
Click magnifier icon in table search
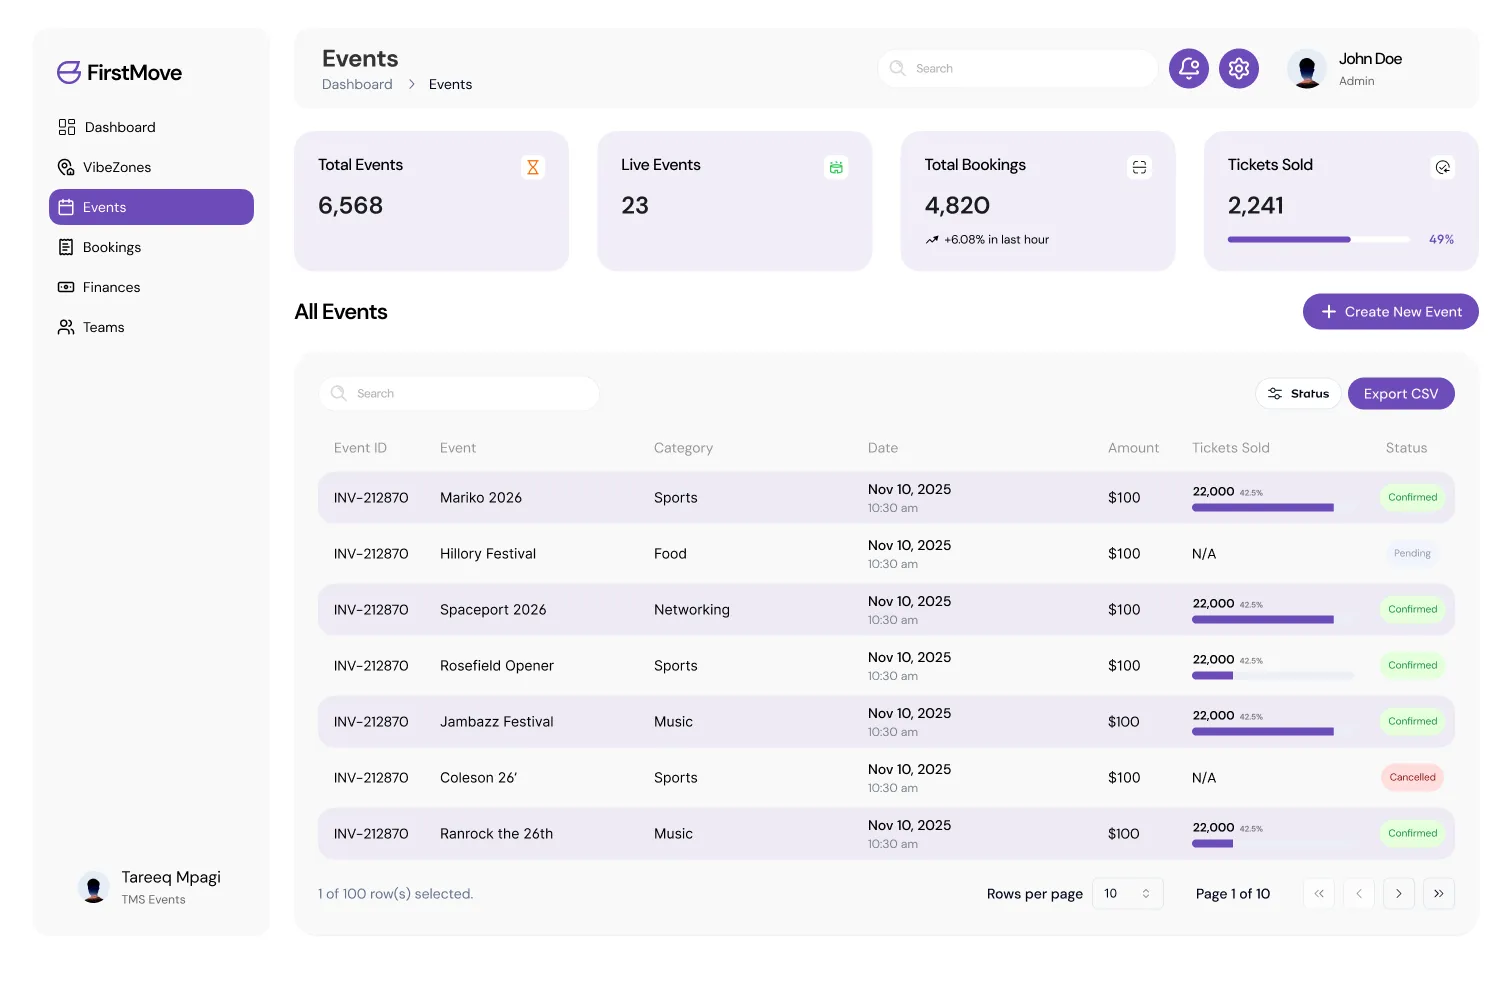tap(338, 393)
